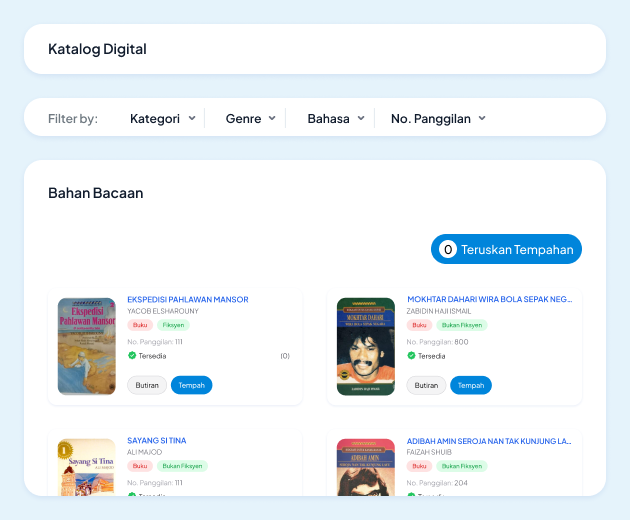The image size is (630, 520).
Task: Open the SAYANG SI TINA title link
Action: [157, 440]
